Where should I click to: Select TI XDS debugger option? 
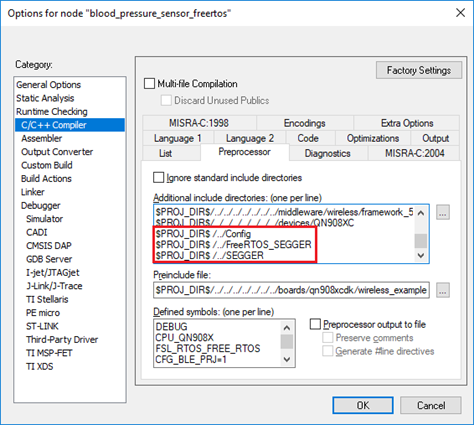click(x=40, y=366)
